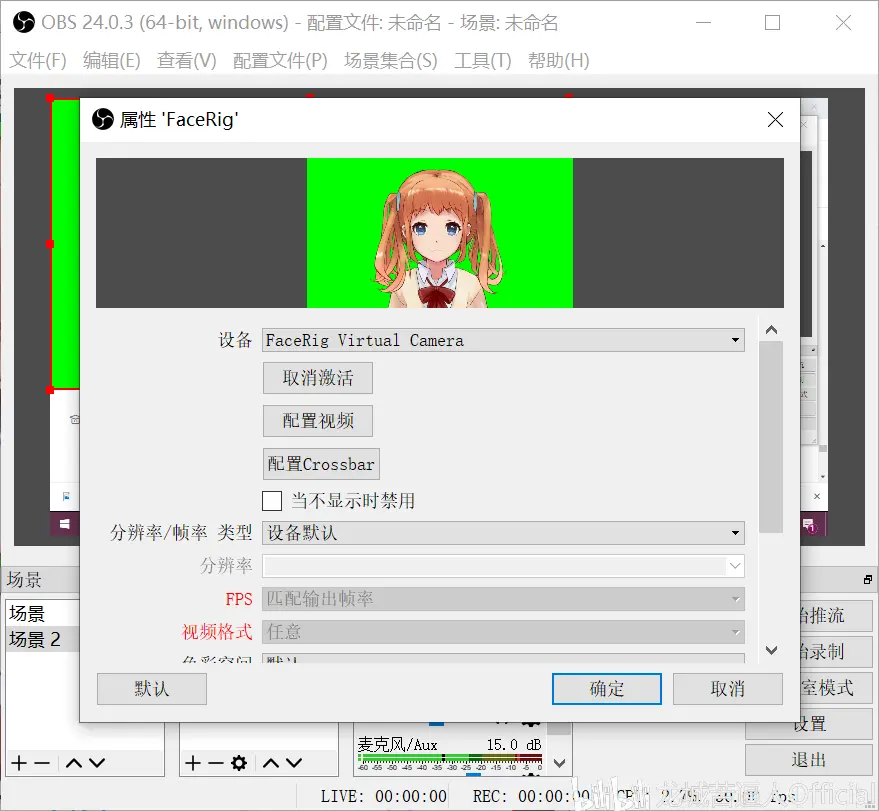
Task: Confirm with the 确定 button
Action: (x=607, y=689)
